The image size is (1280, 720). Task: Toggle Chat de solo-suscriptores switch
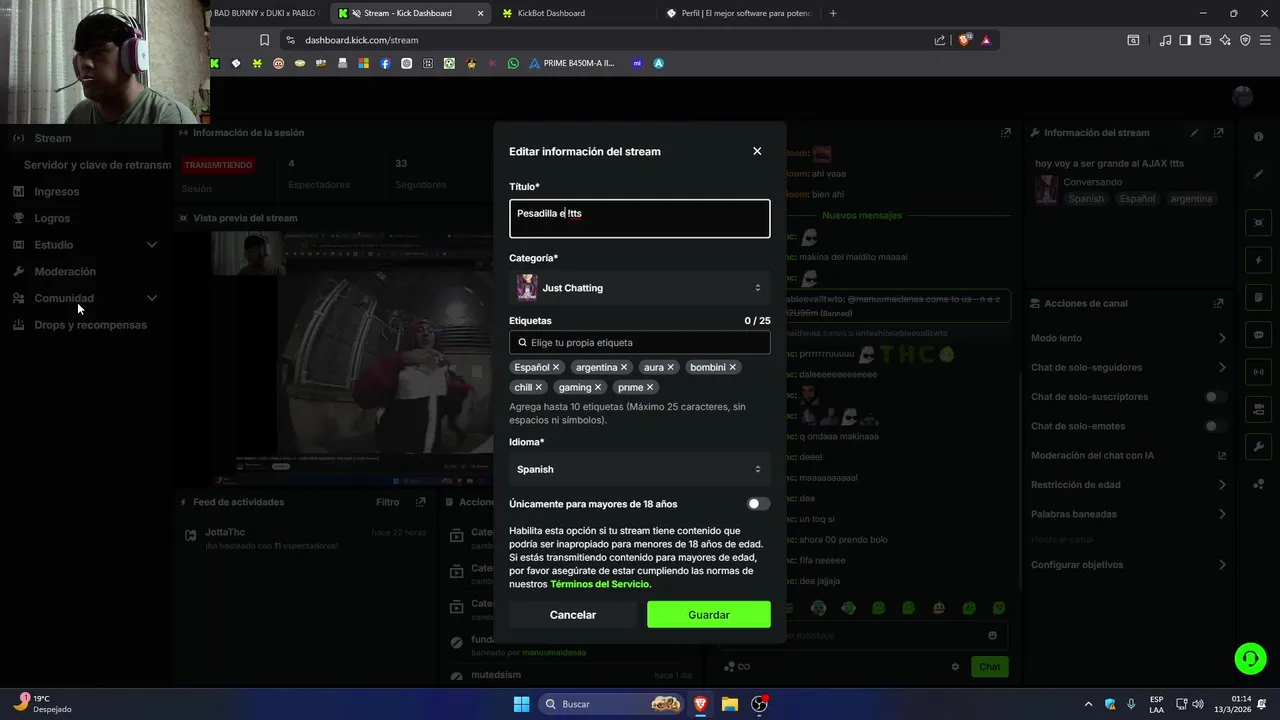[x=1214, y=397]
